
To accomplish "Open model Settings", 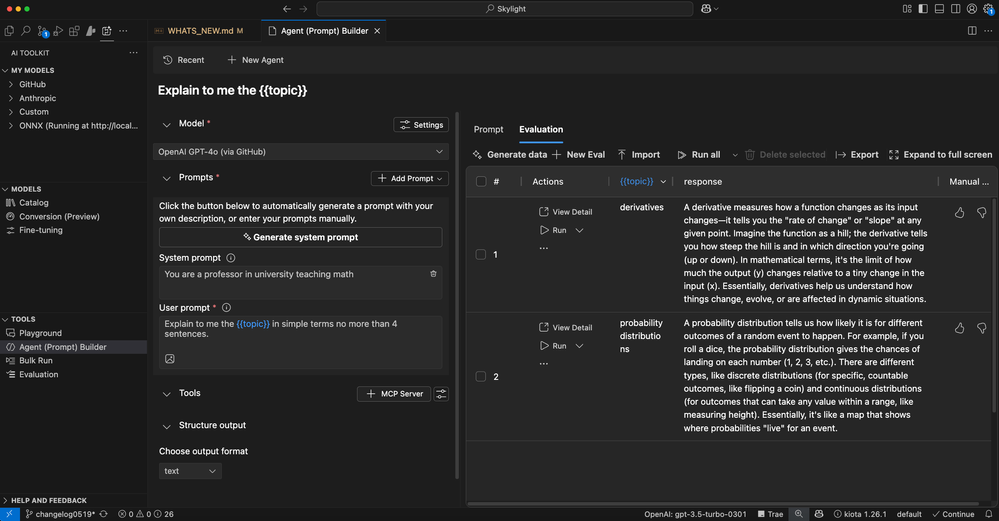I will (421, 125).
